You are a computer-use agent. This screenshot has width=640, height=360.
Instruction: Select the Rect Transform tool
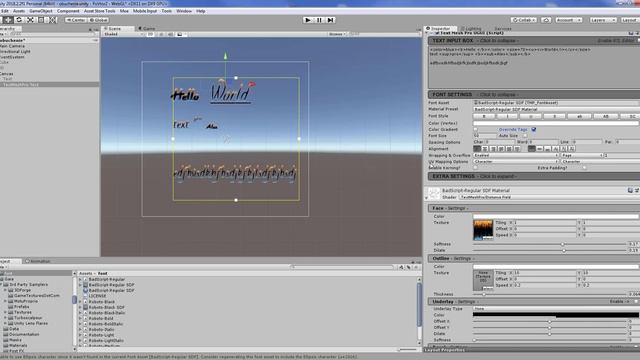(41, 20)
